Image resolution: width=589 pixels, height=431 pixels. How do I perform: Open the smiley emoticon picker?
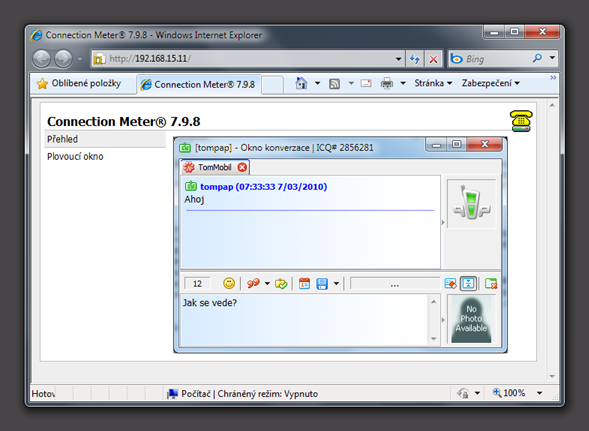coord(229,283)
